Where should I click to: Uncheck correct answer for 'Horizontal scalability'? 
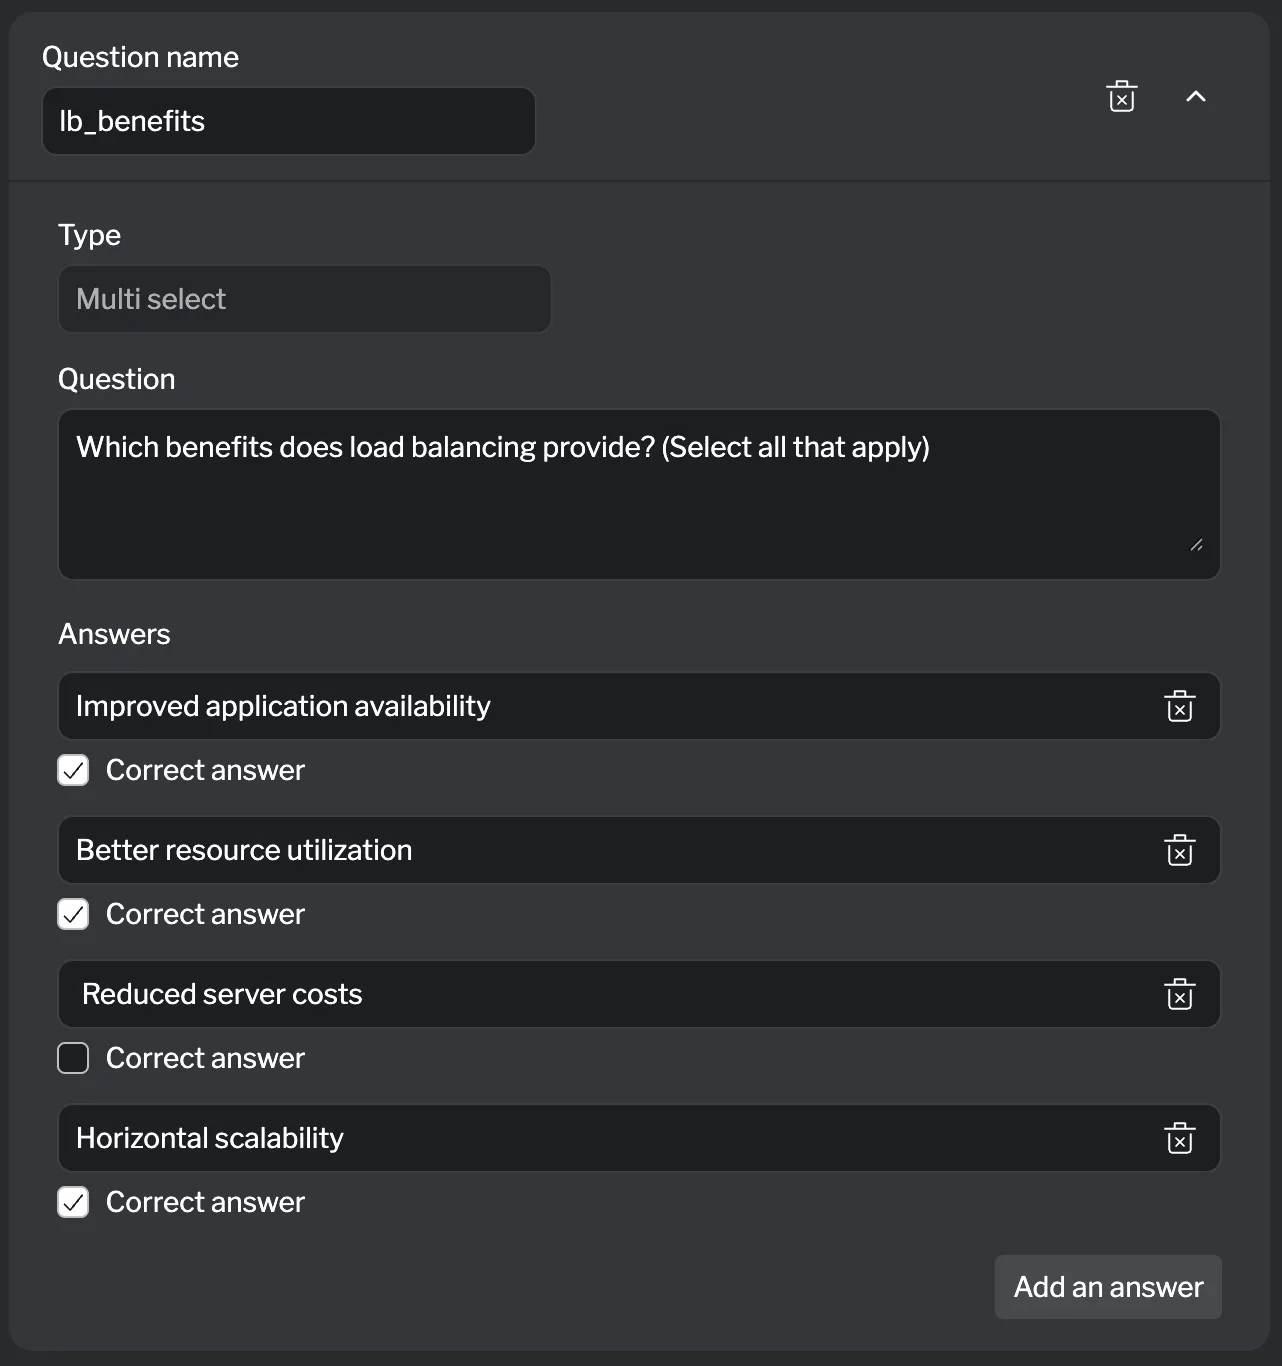73,1202
